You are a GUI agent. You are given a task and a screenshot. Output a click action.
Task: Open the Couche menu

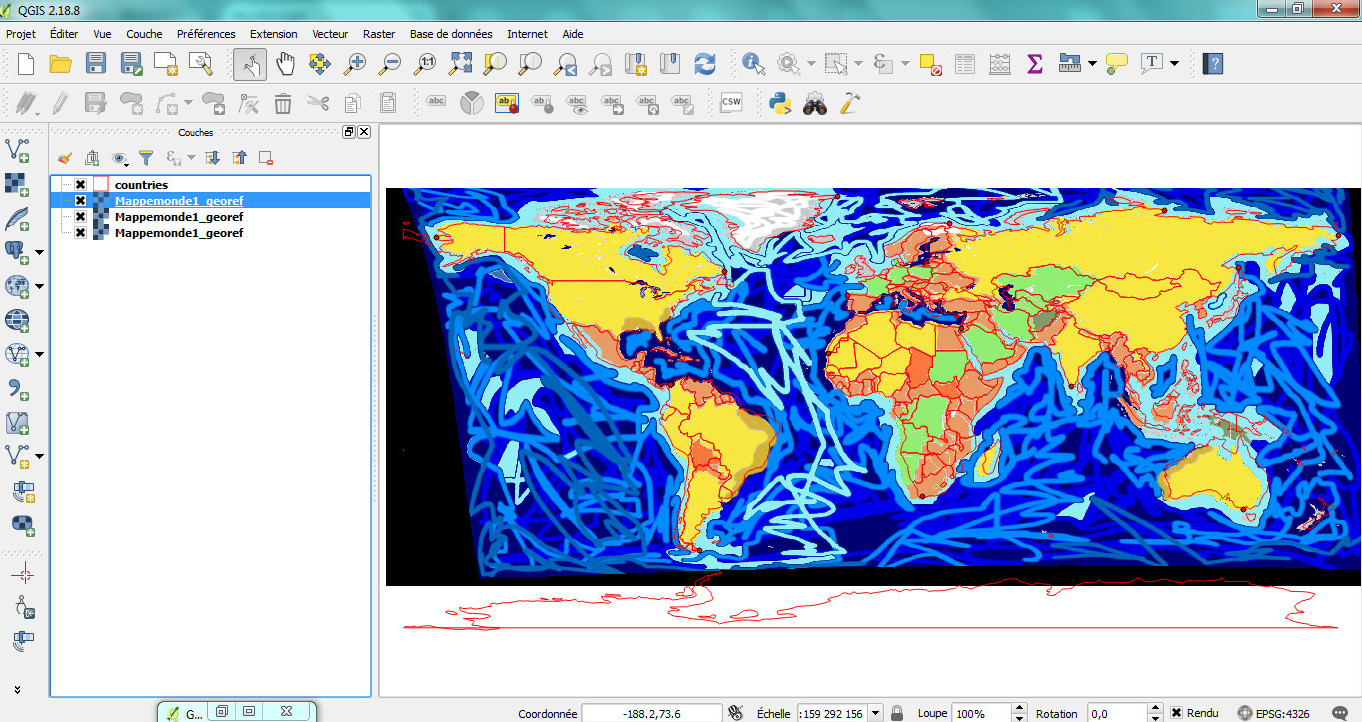(x=144, y=34)
